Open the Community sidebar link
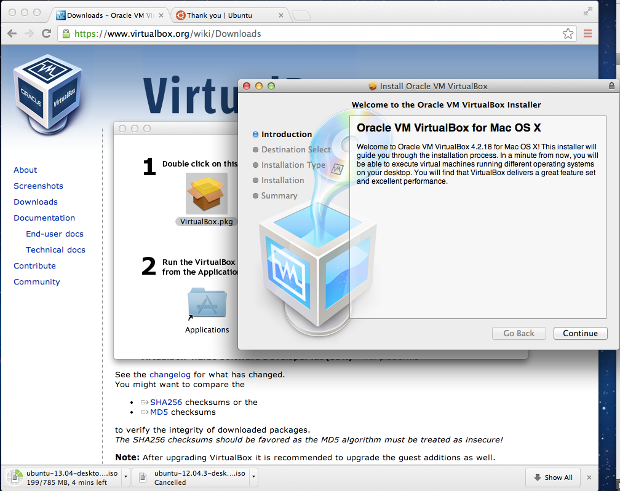 pos(37,282)
